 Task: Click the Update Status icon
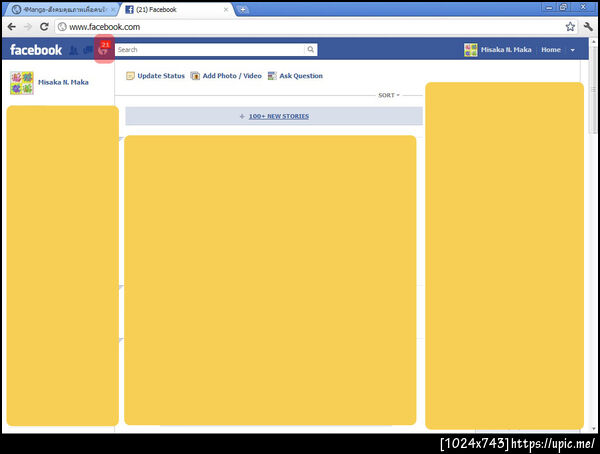[x=130, y=76]
